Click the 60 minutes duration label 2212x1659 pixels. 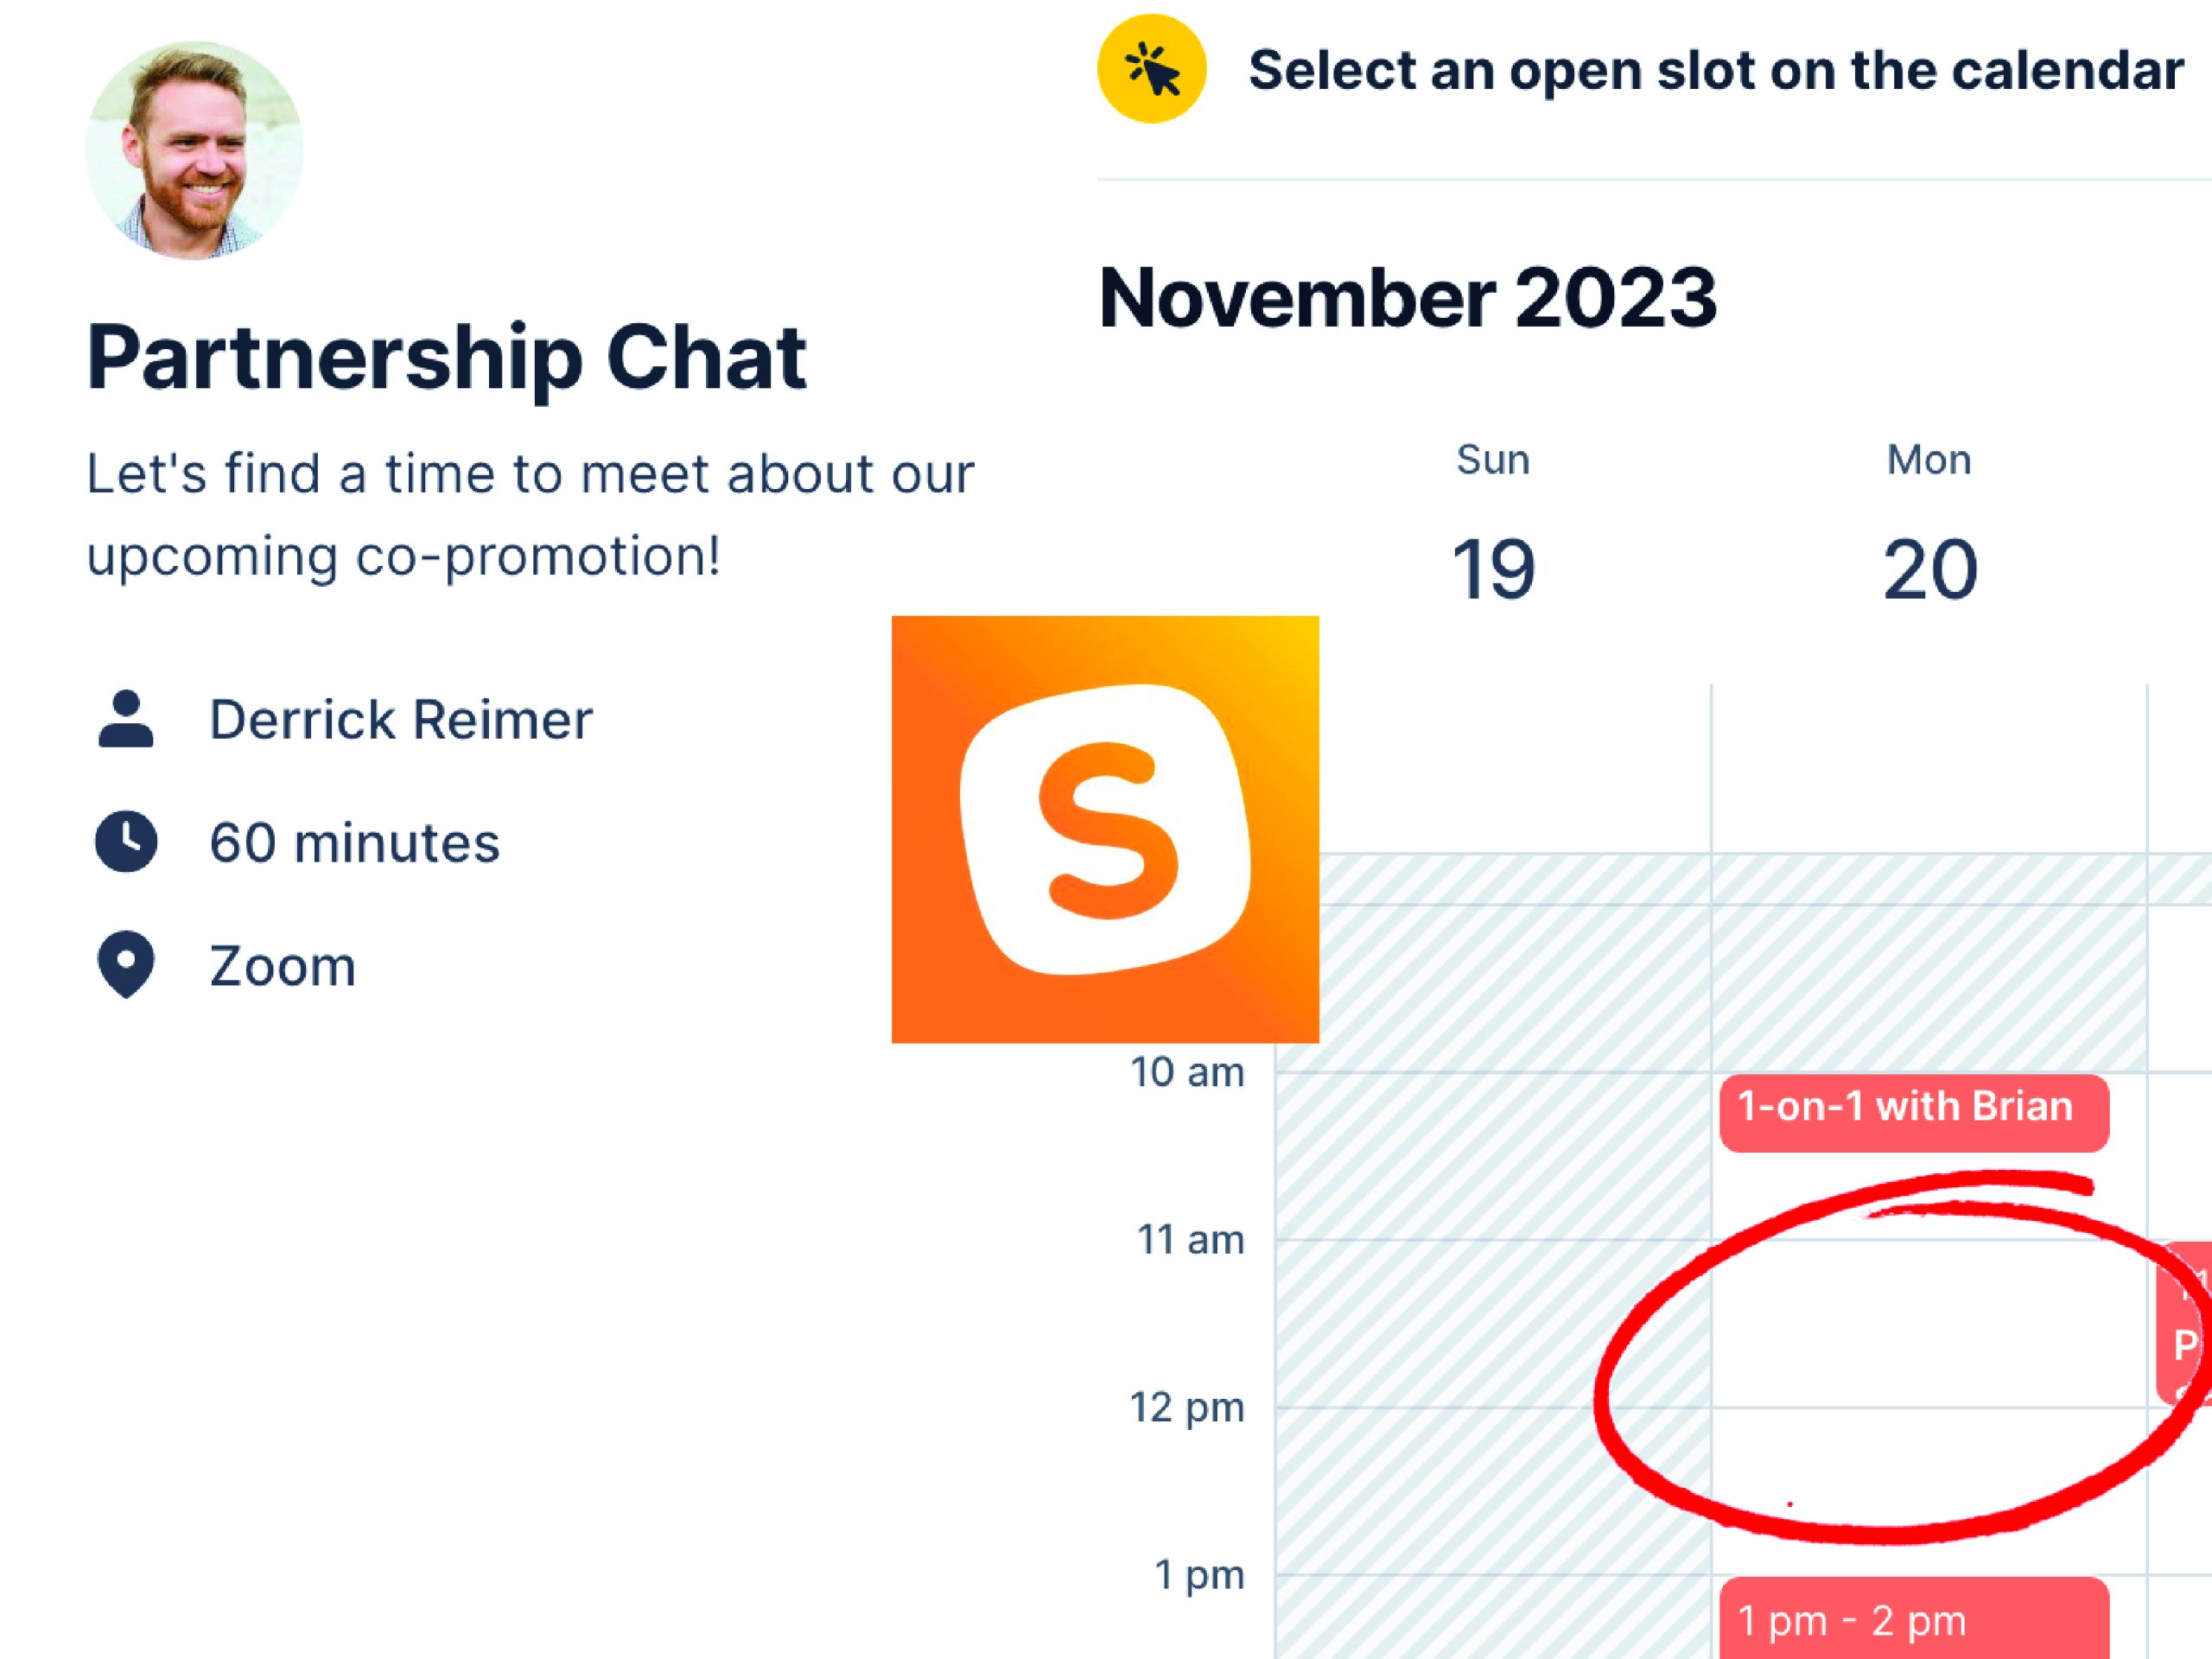(354, 843)
